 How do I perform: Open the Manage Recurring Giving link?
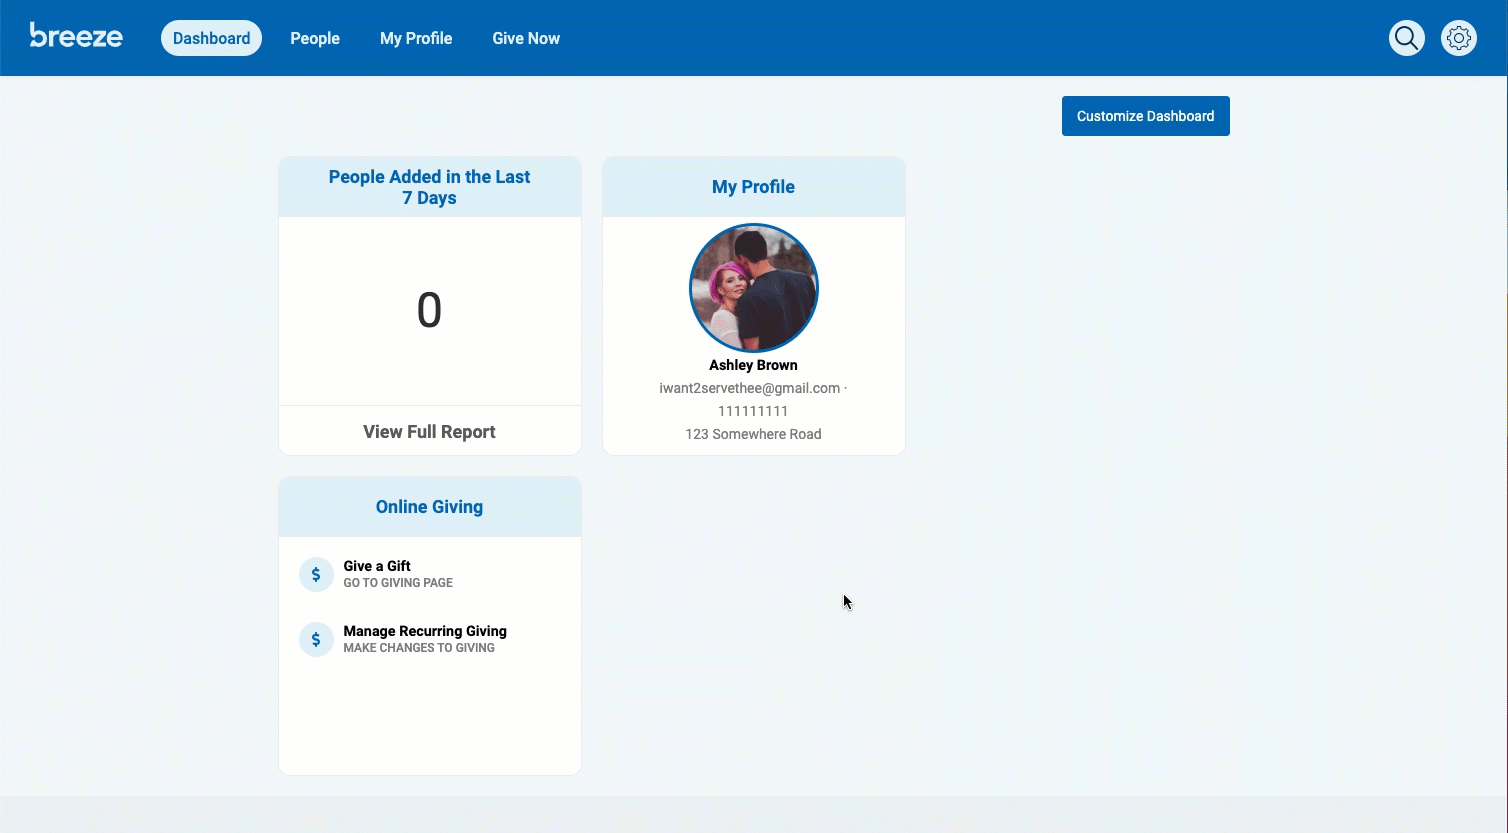tap(425, 631)
